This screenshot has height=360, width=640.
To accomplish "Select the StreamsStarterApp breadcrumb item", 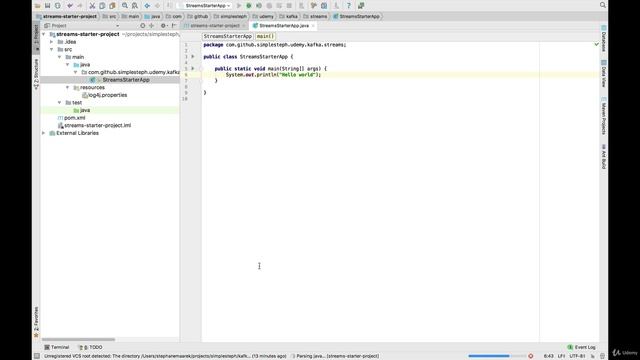I will tap(356, 16).
